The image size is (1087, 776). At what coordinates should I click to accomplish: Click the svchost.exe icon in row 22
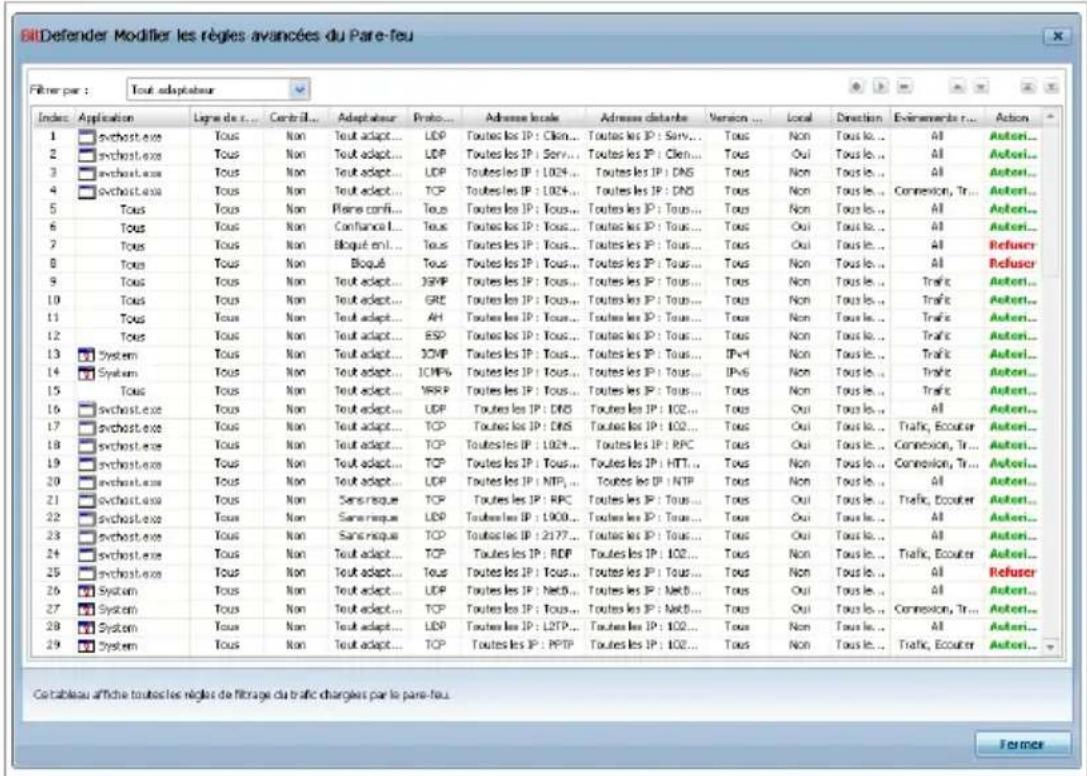click(87, 519)
